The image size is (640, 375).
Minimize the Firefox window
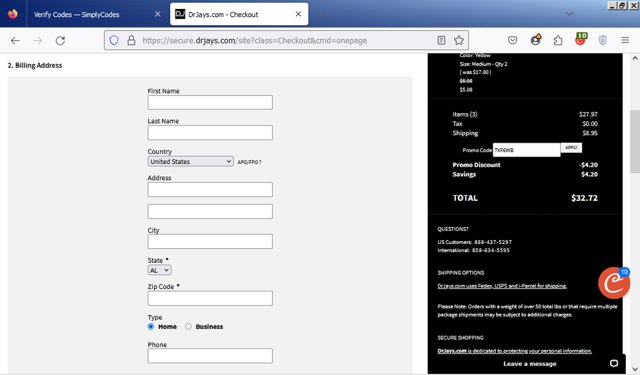tap(612, 5)
